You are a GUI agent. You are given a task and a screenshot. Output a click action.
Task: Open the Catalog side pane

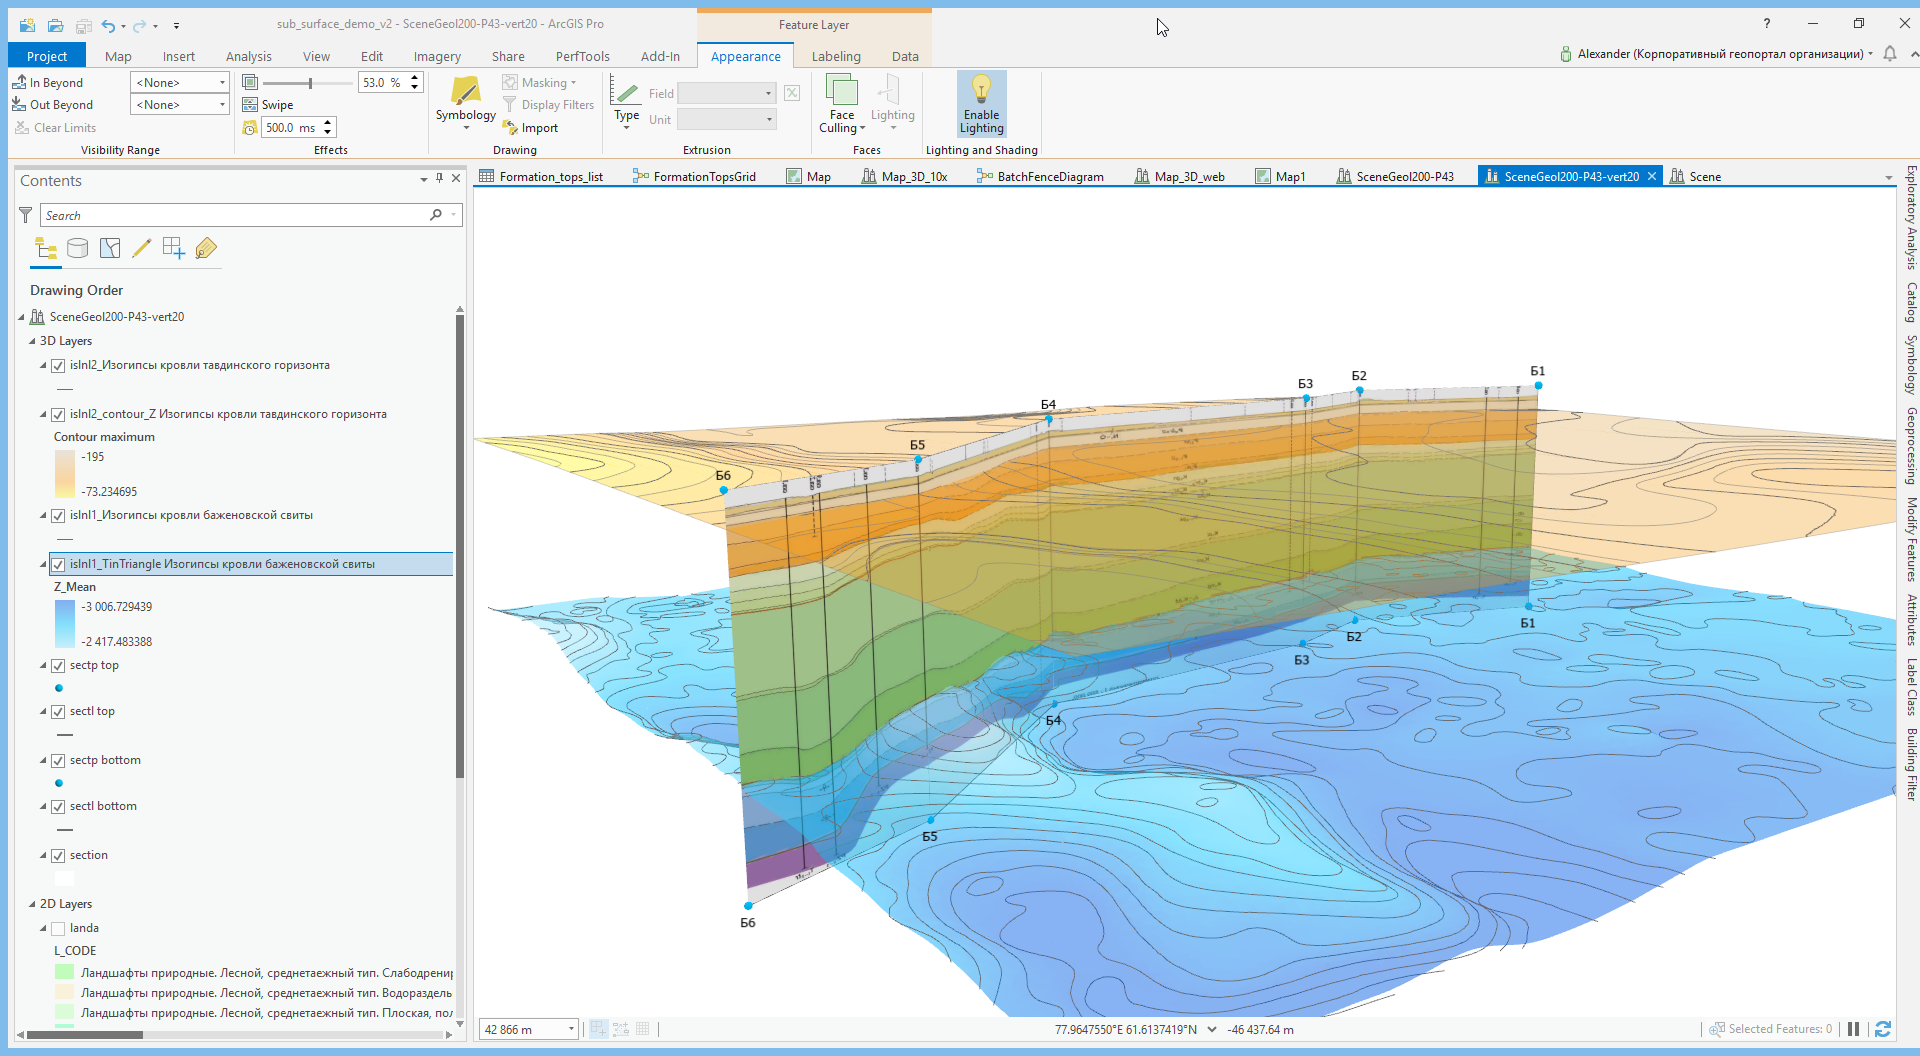click(x=1911, y=302)
